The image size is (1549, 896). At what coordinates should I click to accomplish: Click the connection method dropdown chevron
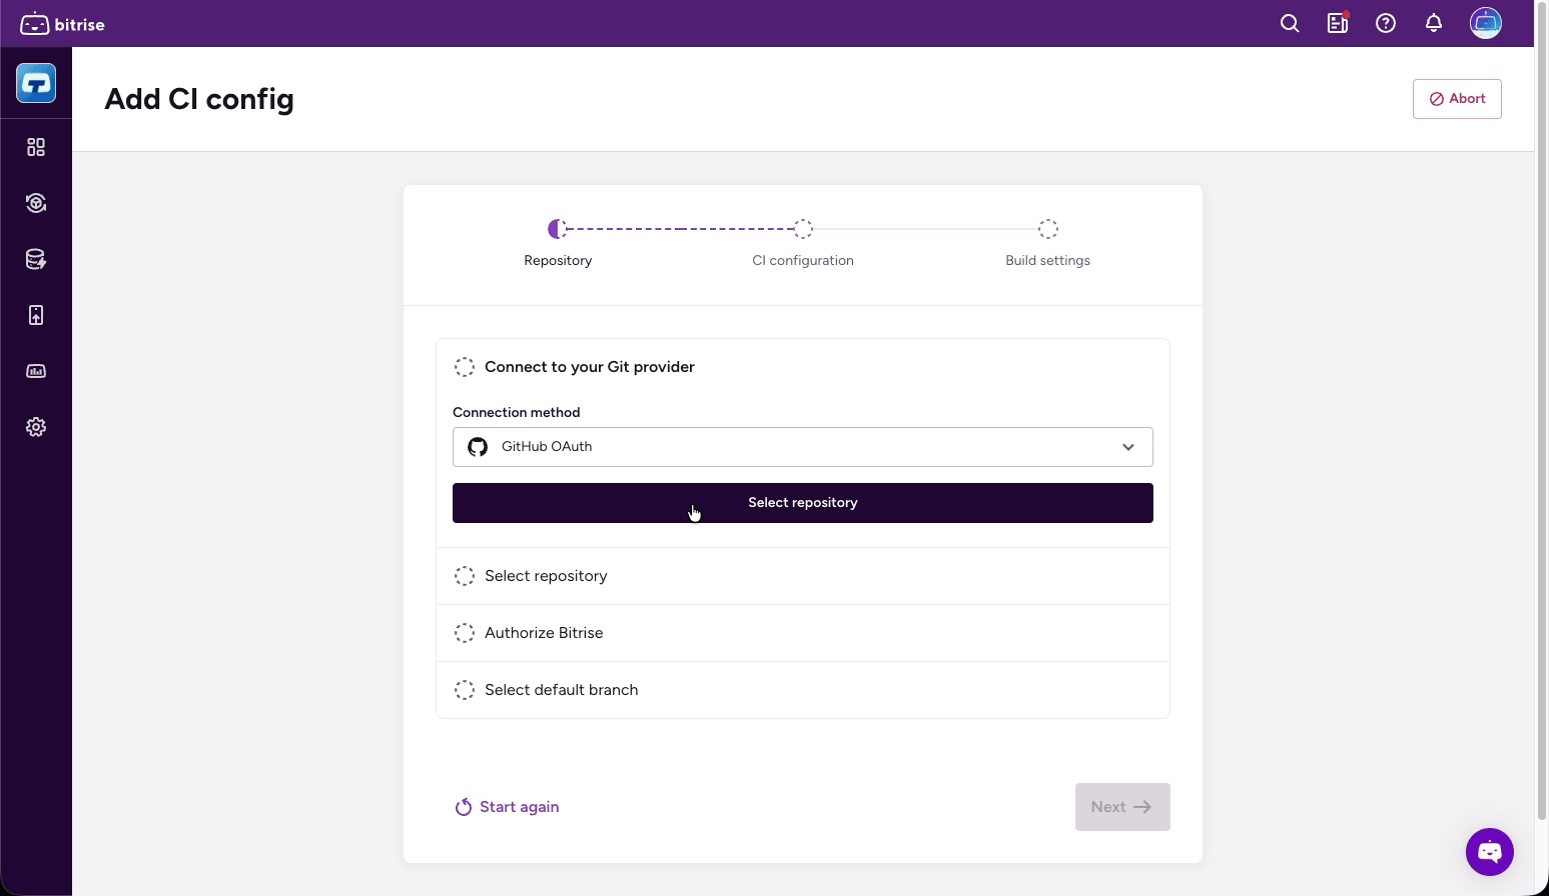(1128, 447)
